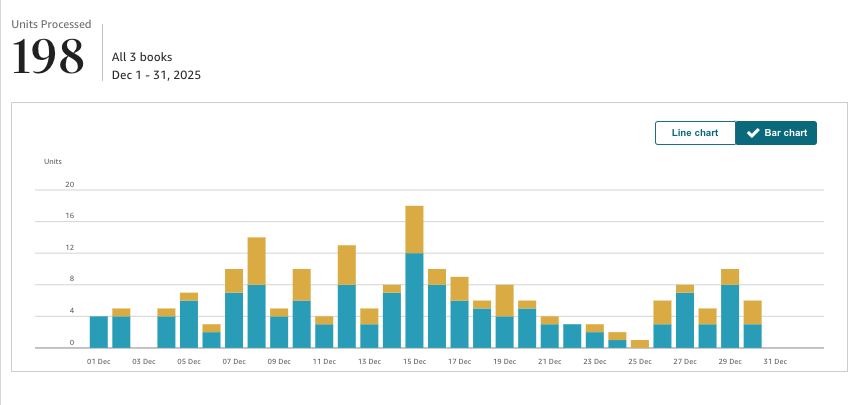The image size is (853, 405).
Task: Click the 'All 3 books' text
Action: coord(142,57)
